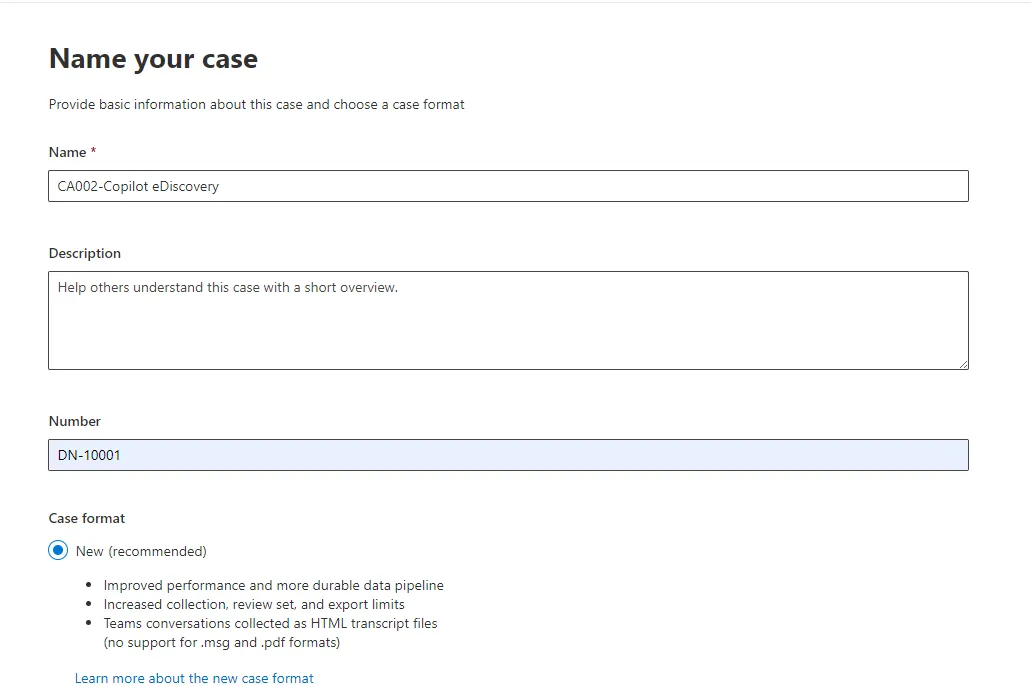Click the Name your case heading
The height and width of the screenshot is (687, 1031).
click(x=152, y=59)
